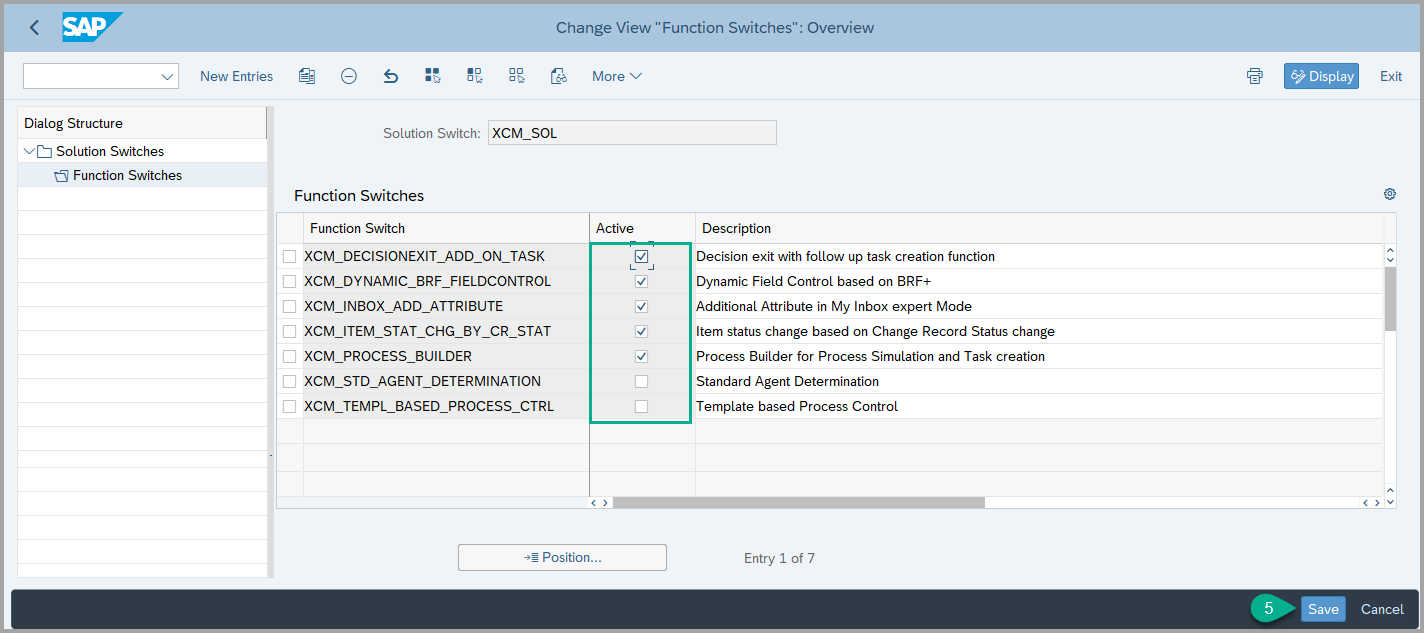Screen dimensions: 1424x633
Task: Expand the More menu
Action: point(616,76)
